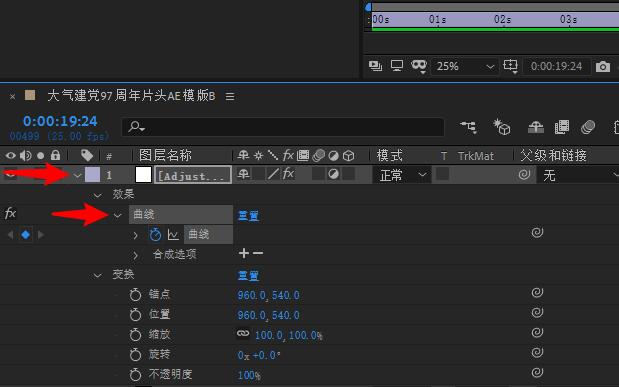
Task: Click 重置 link for 变换
Action: pos(248,275)
